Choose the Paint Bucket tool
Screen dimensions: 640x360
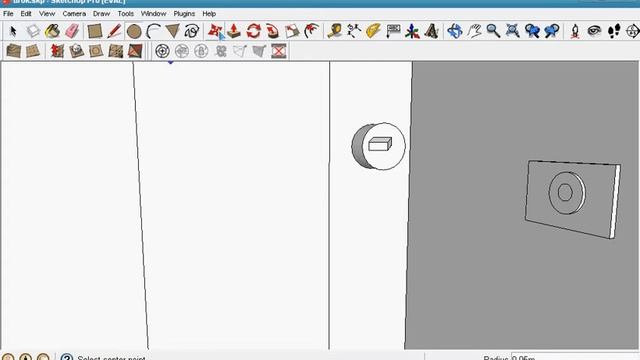pos(52,31)
